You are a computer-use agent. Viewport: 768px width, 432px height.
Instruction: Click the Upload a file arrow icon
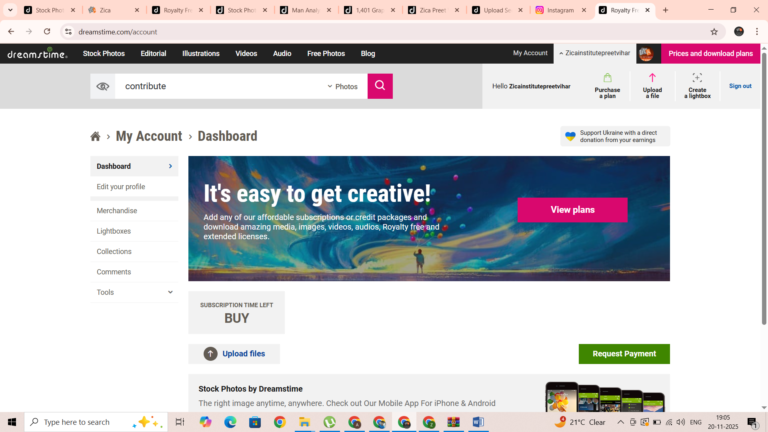(652, 78)
